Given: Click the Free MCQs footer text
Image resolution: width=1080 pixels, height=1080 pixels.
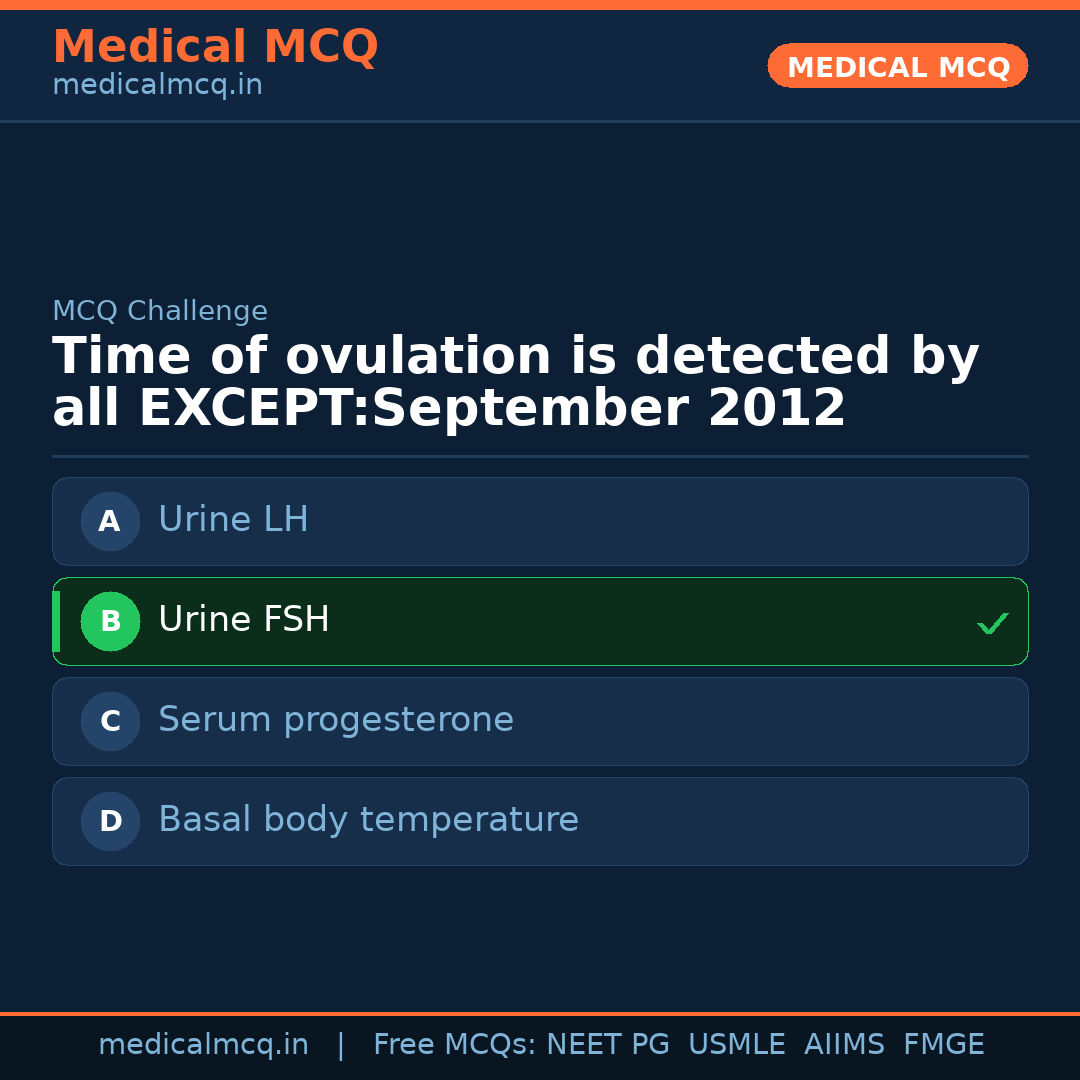Looking at the screenshot, I should [455, 1045].
